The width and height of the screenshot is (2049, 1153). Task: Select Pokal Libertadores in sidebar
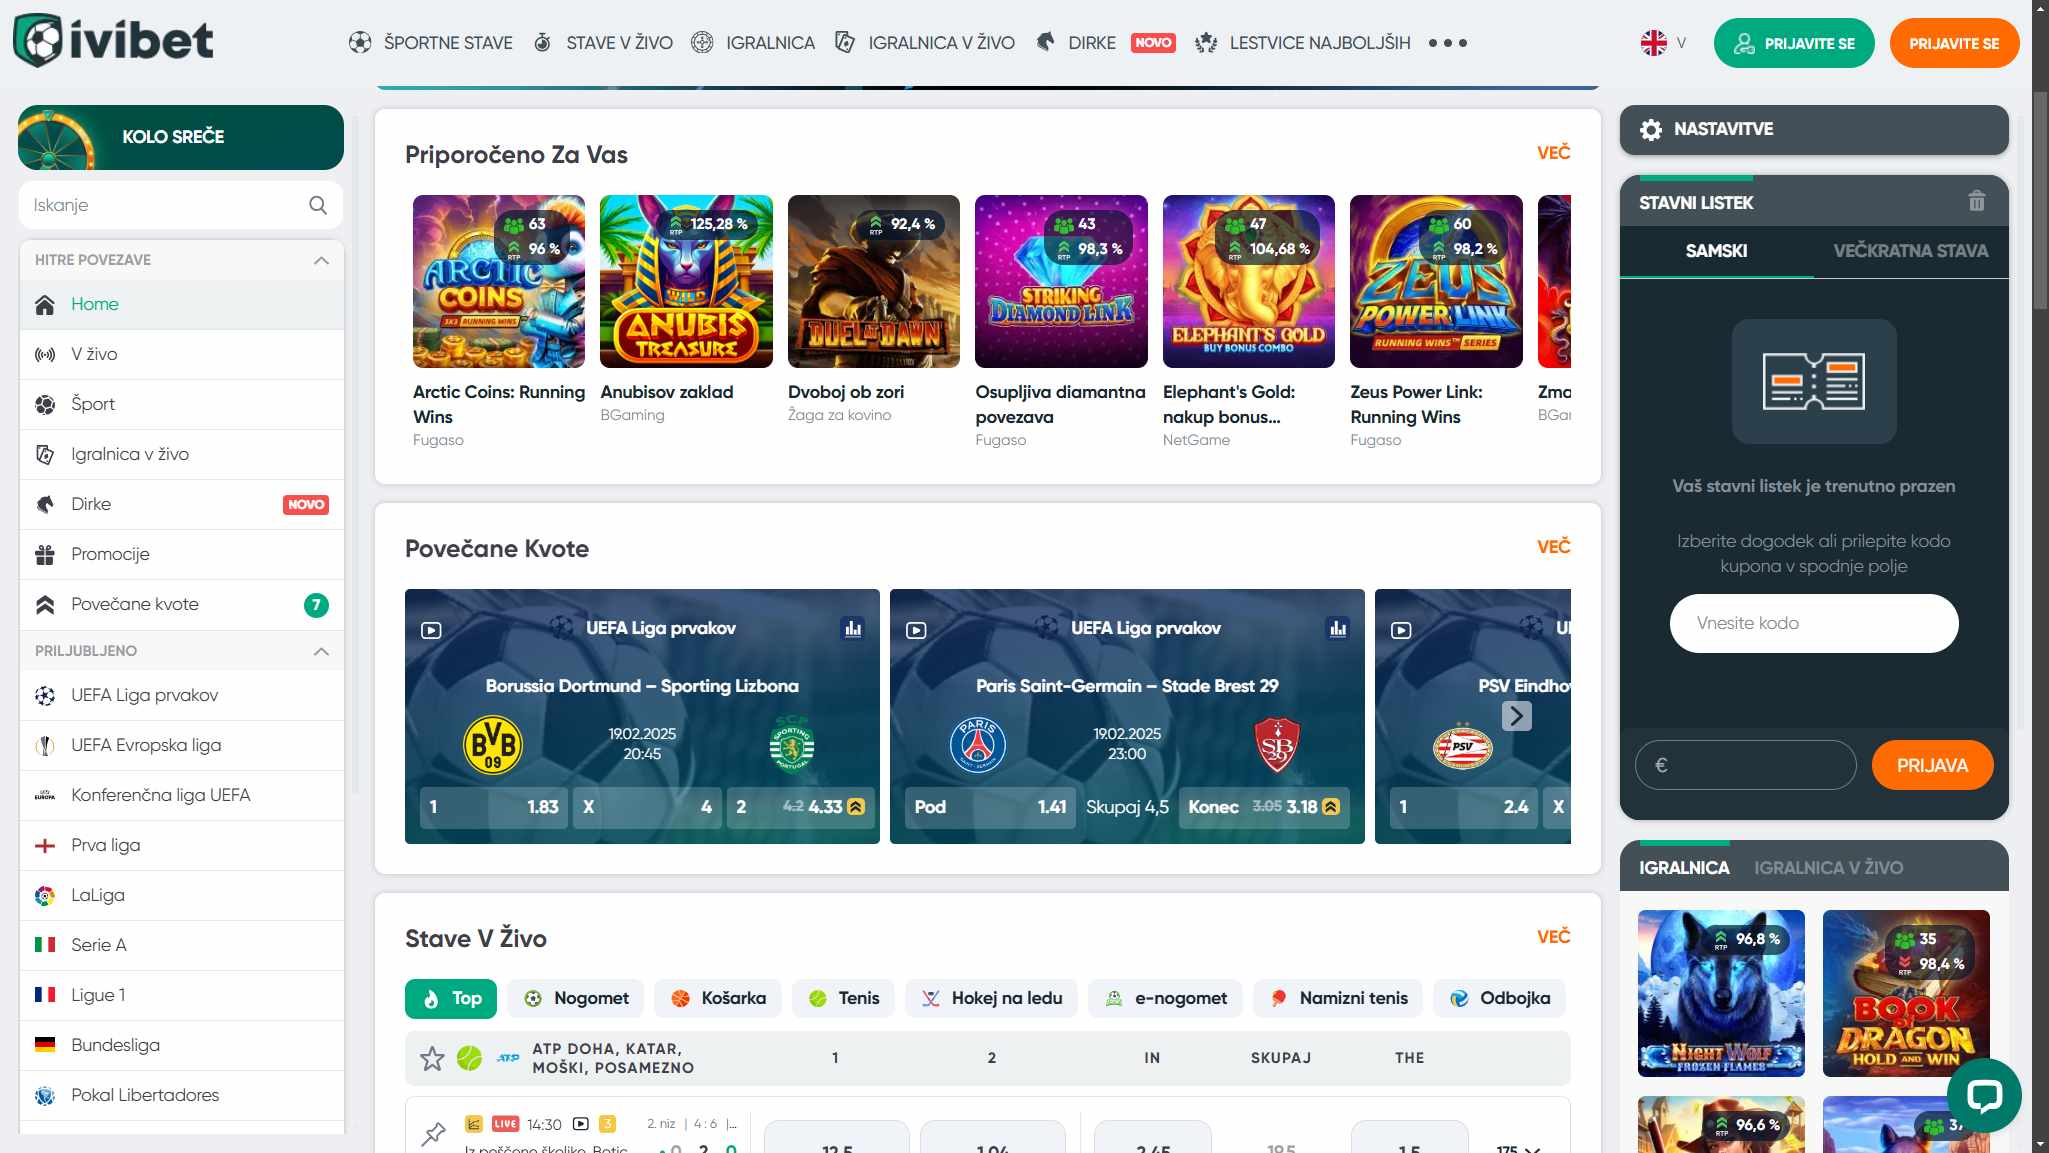coord(182,1096)
